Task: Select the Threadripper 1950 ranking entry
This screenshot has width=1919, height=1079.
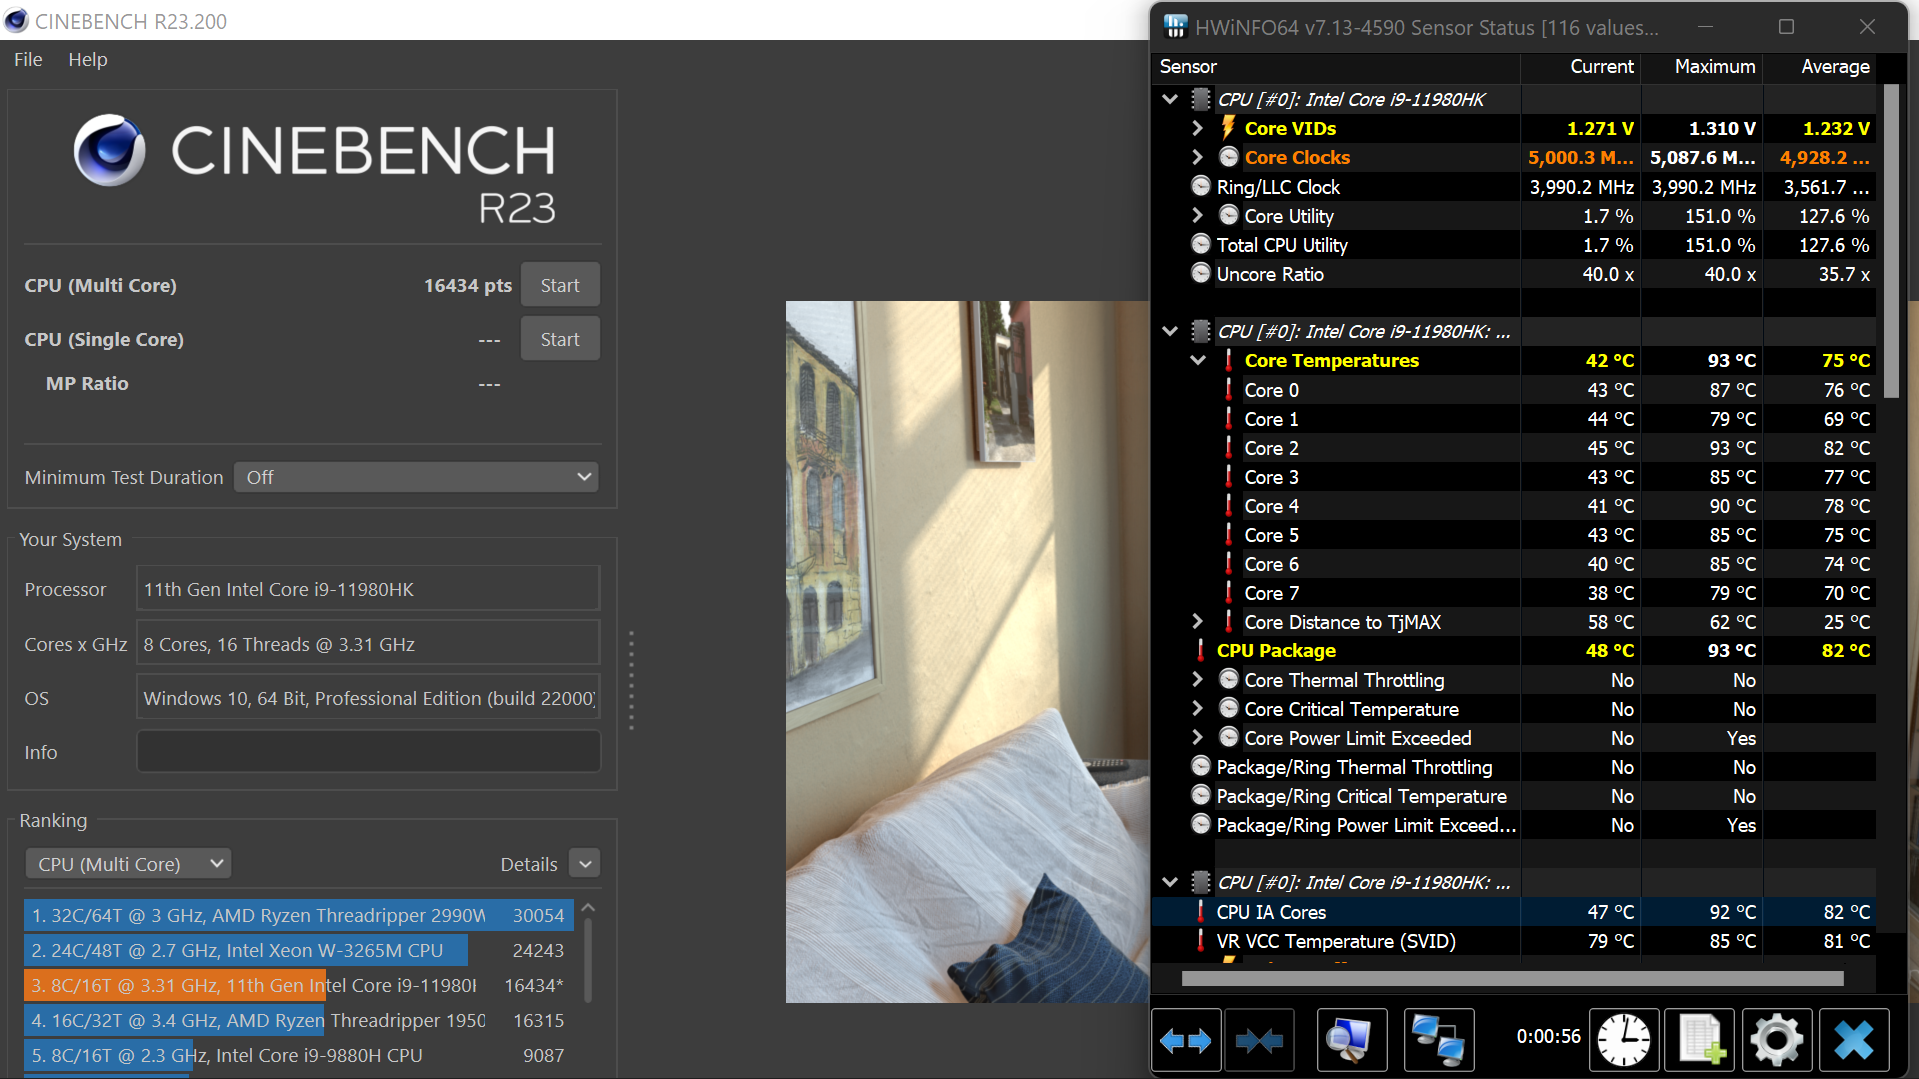Action: (299, 1020)
